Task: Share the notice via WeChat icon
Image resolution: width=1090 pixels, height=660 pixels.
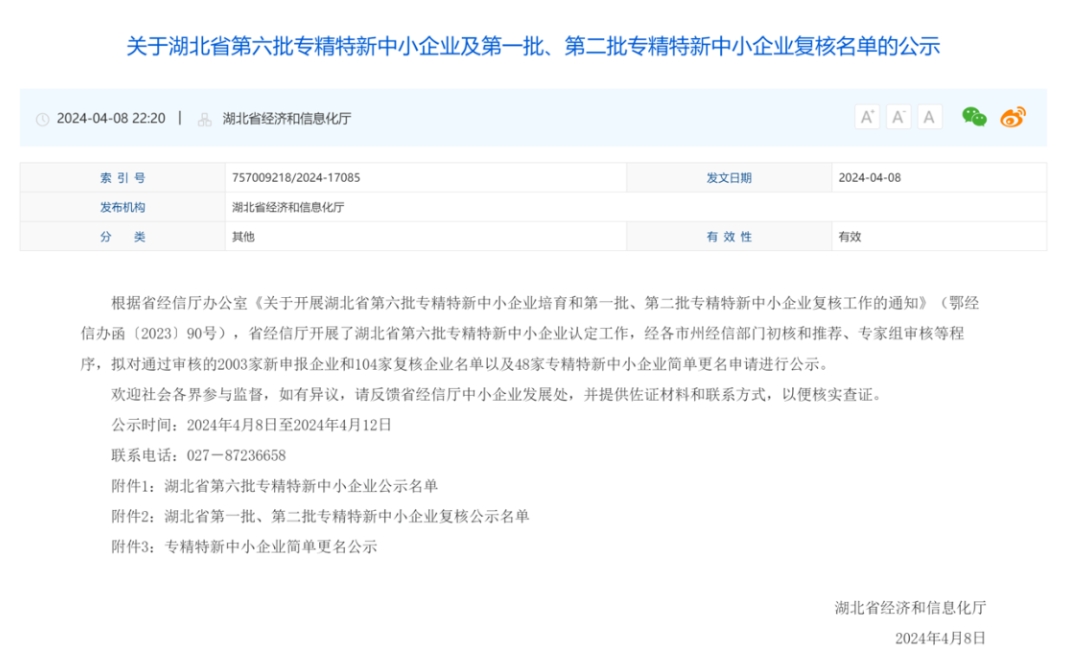Action: coord(974,117)
